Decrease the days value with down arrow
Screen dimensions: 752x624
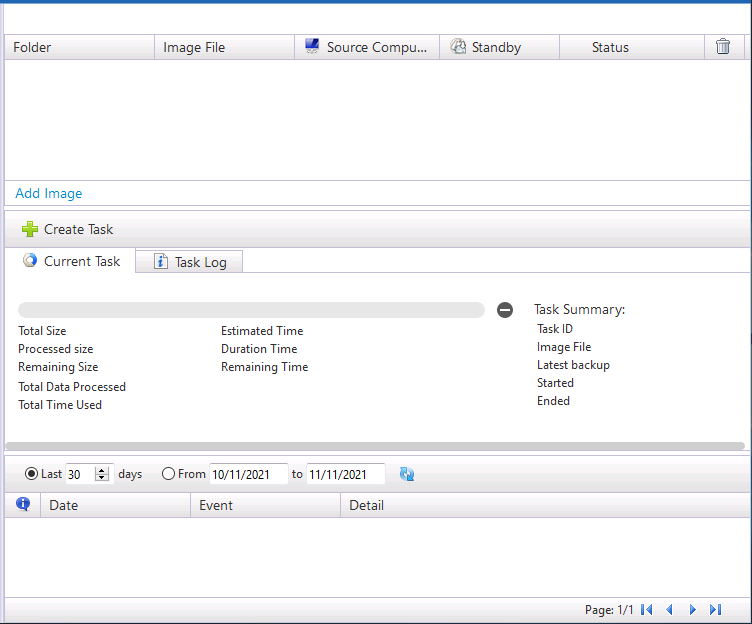102,478
